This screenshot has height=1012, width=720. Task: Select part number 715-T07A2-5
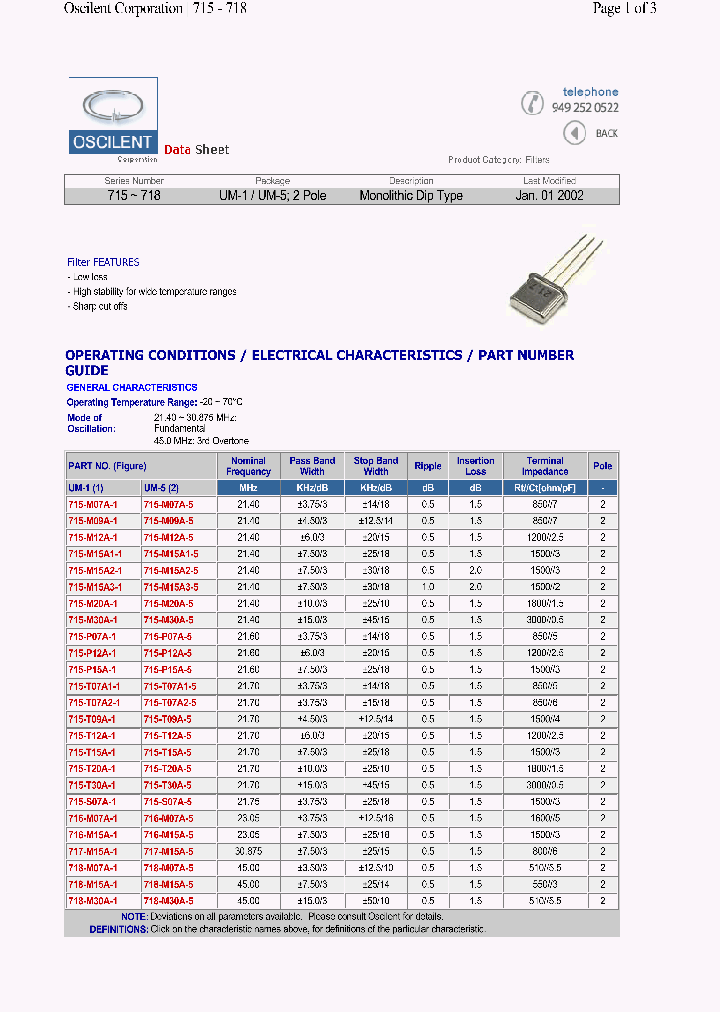pyautogui.click(x=170, y=703)
